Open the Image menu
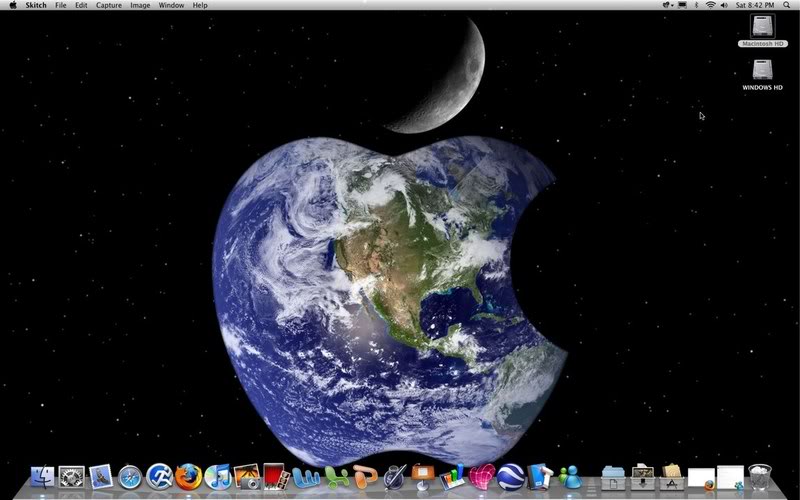The height and width of the screenshot is (500, 800). 140,5
